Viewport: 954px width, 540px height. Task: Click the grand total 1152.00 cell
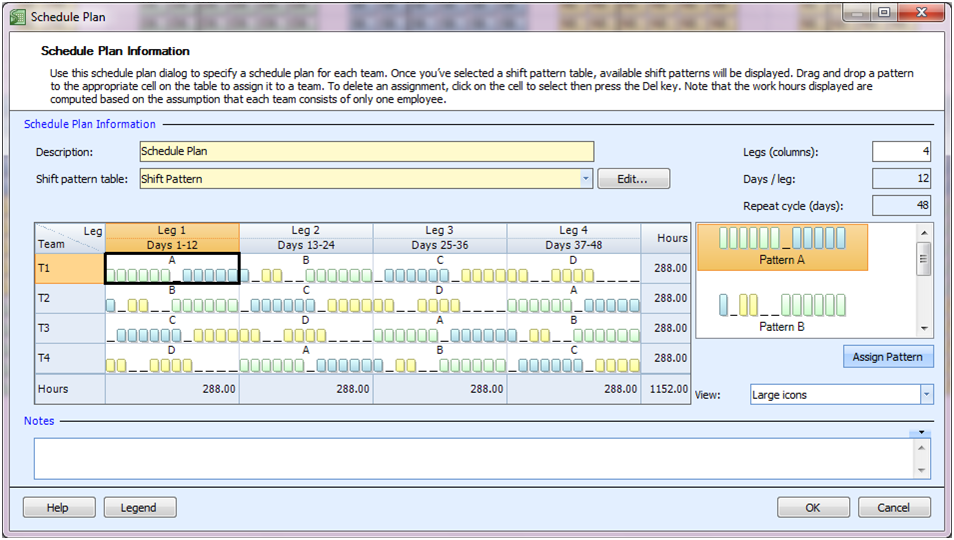[x=666, y=389]
